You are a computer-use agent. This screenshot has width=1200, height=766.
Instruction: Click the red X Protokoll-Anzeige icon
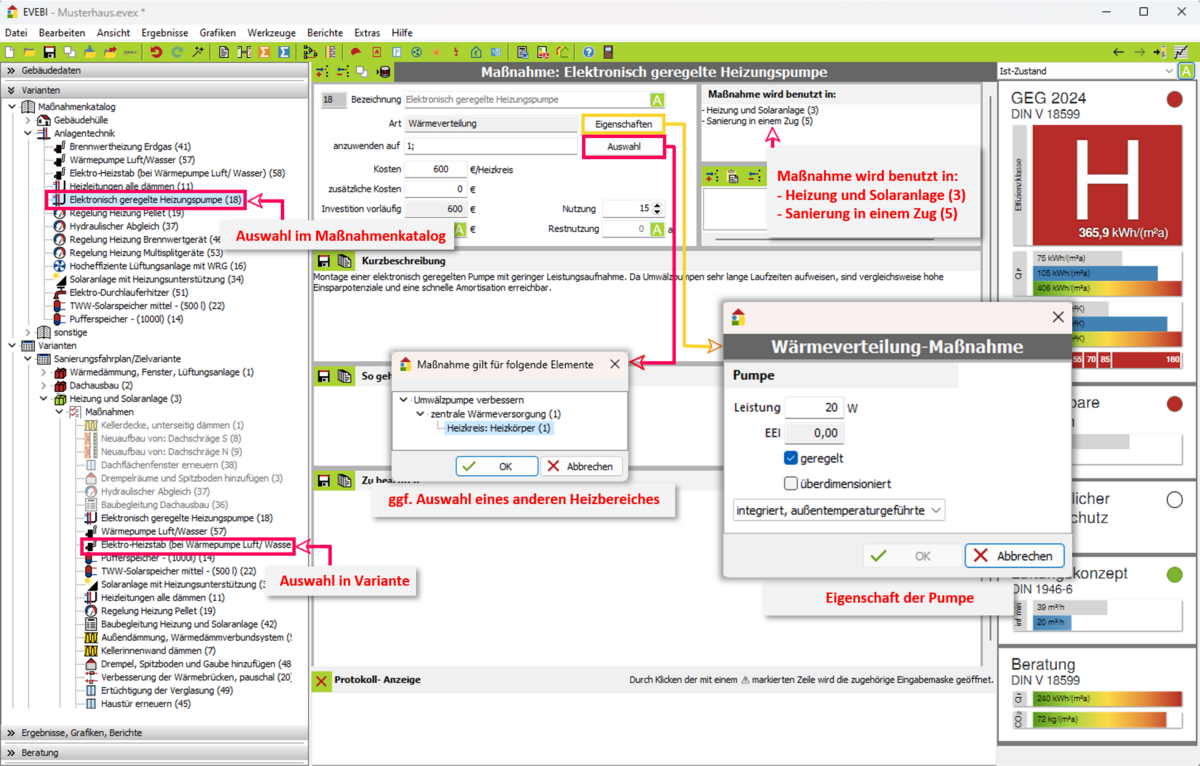321,680
